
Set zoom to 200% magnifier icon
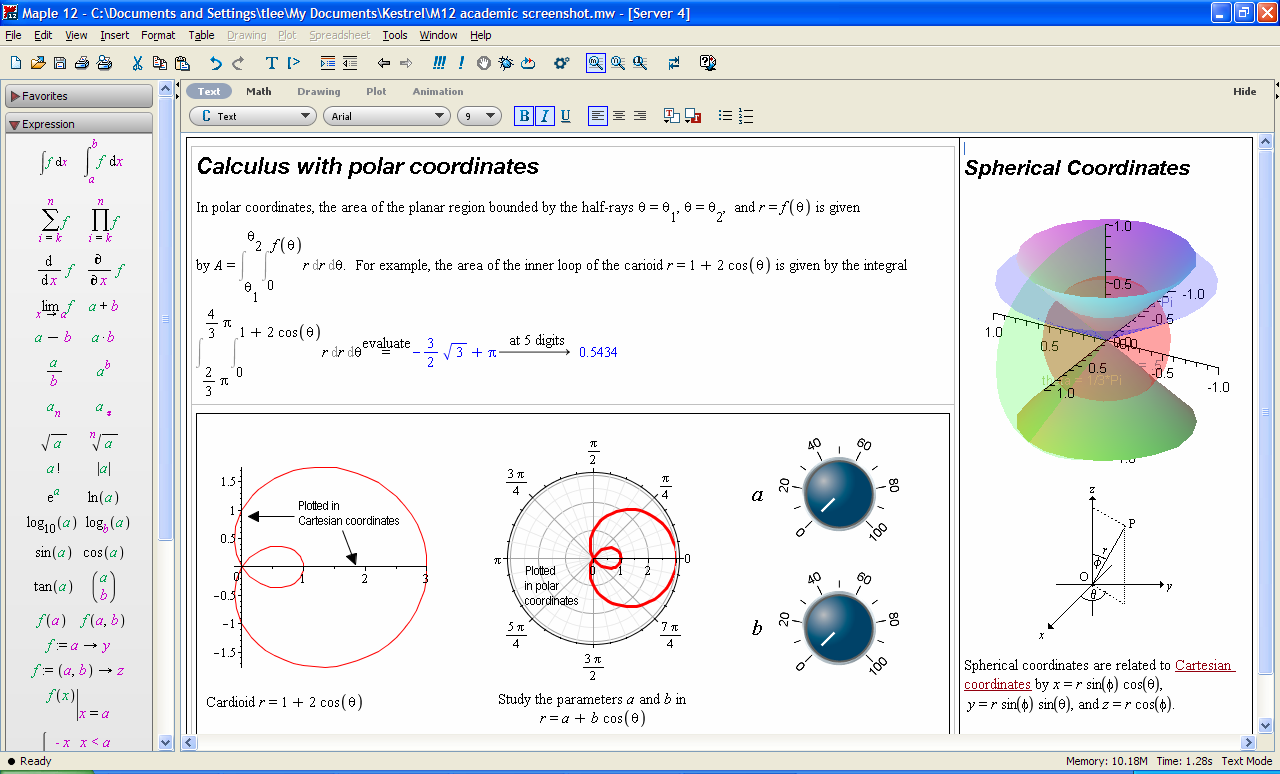pos(640,63)
